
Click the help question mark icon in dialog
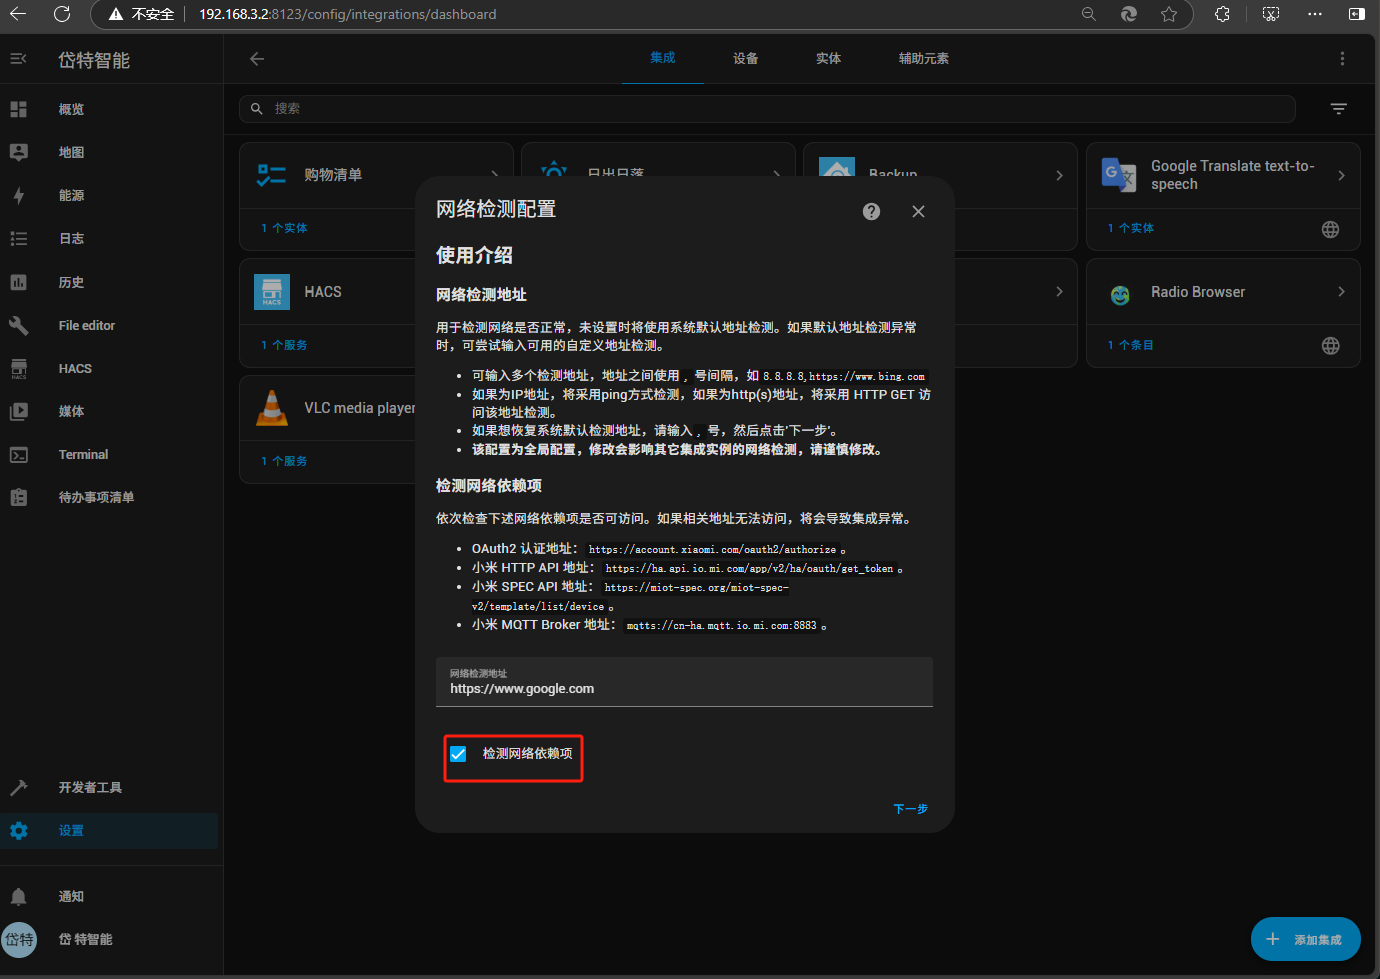point(871,211)
